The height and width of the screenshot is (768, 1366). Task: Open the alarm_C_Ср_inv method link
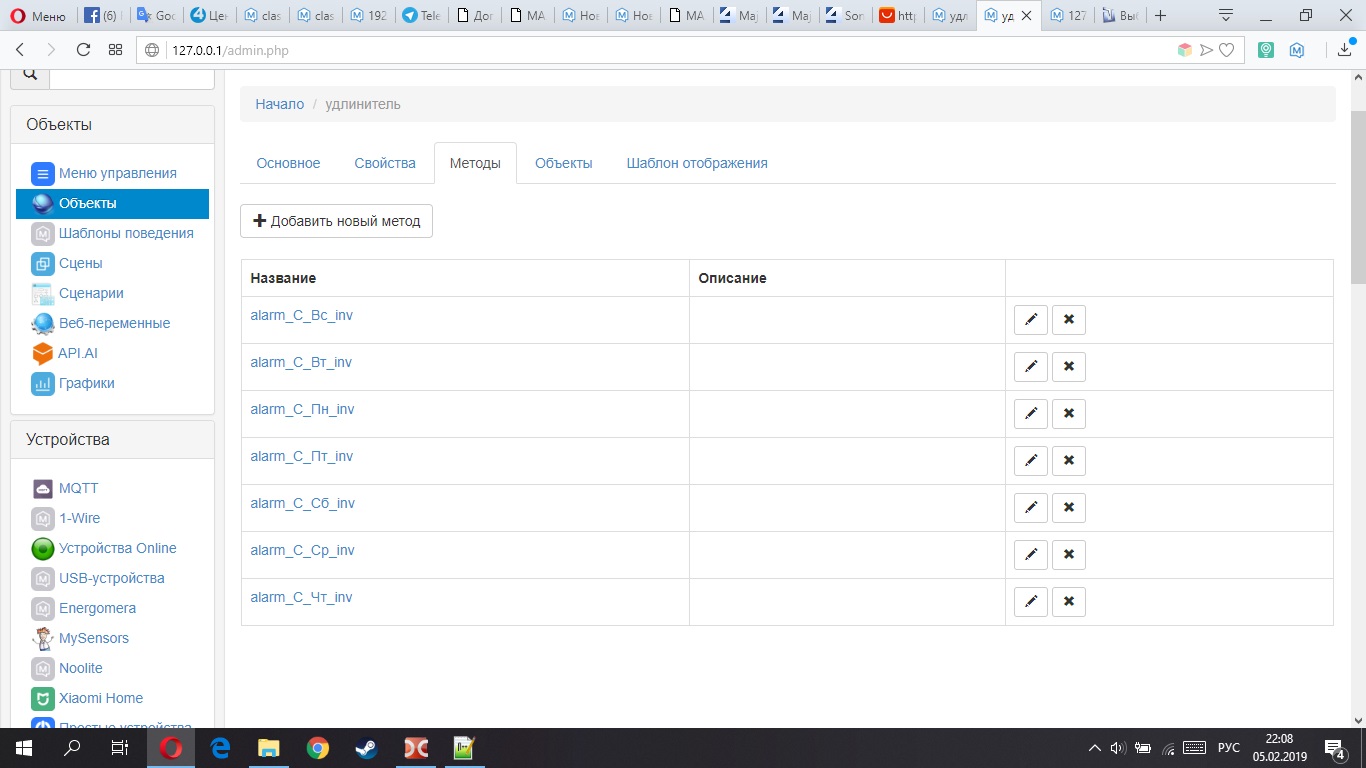(x=302, y=550)
